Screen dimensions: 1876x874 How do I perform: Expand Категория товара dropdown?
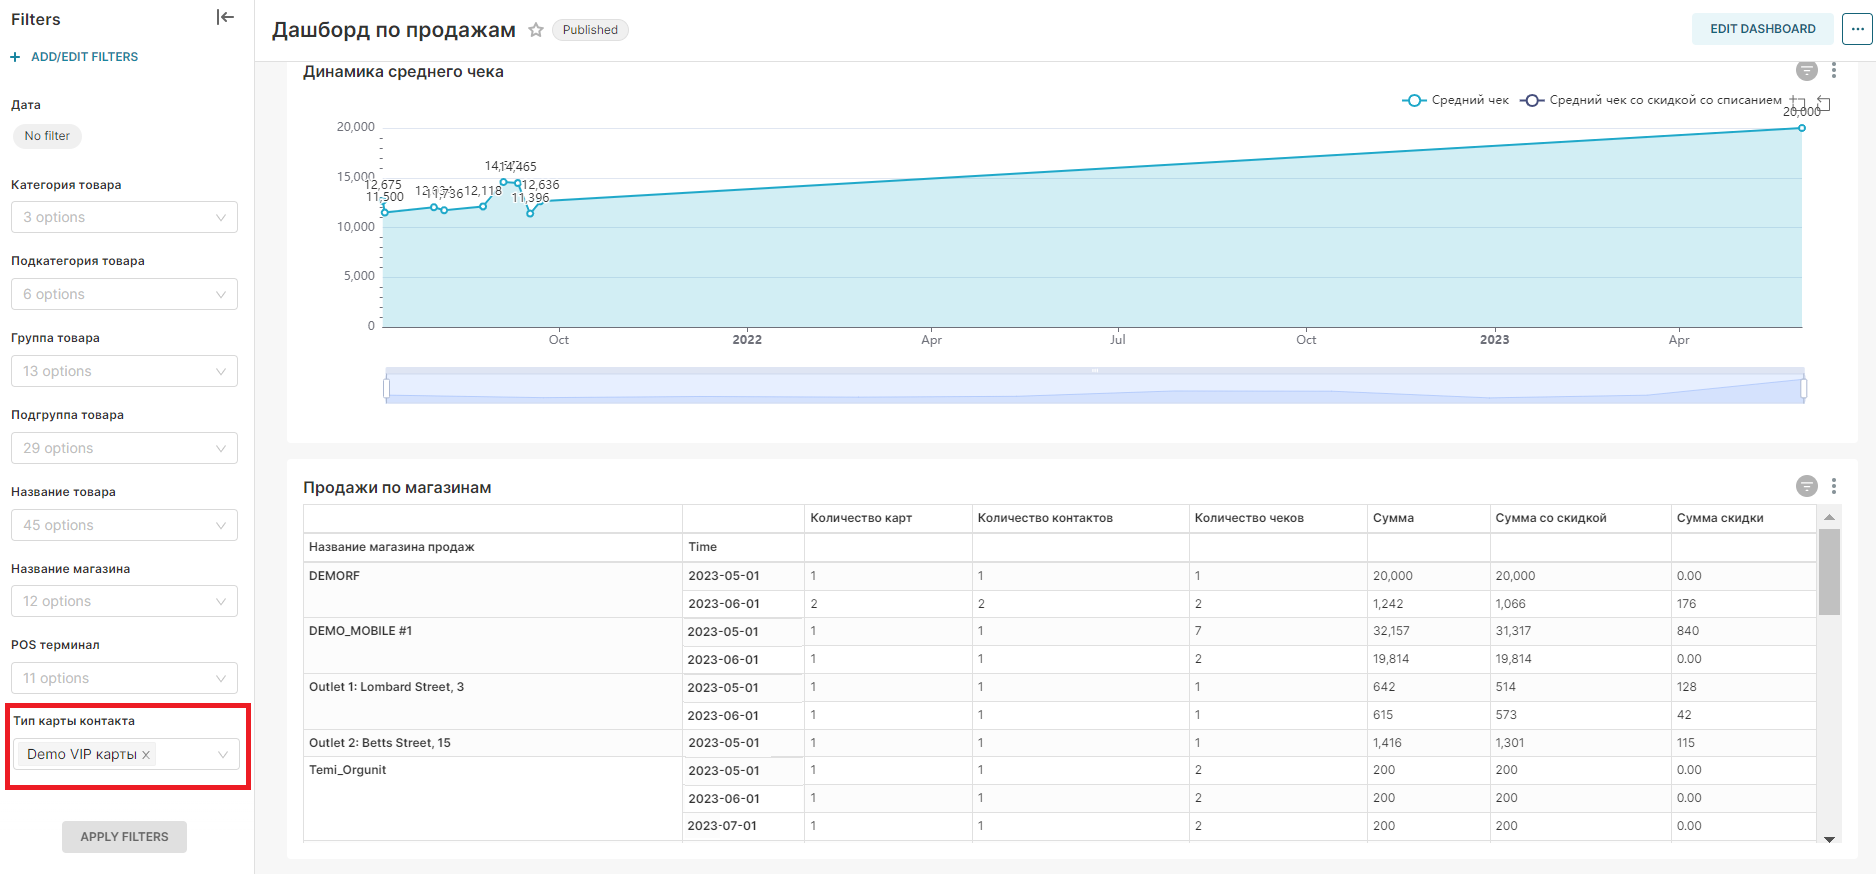(x=124, y=217)
